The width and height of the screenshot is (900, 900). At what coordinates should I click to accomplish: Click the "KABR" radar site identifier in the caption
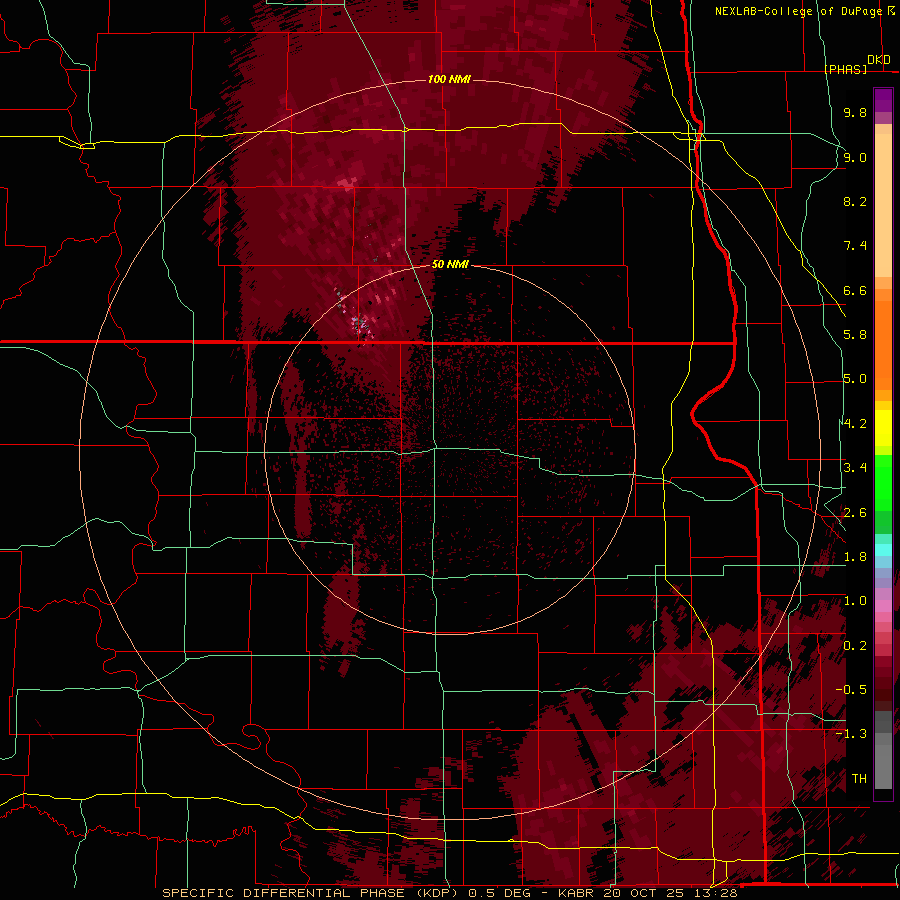coord(577,893)
